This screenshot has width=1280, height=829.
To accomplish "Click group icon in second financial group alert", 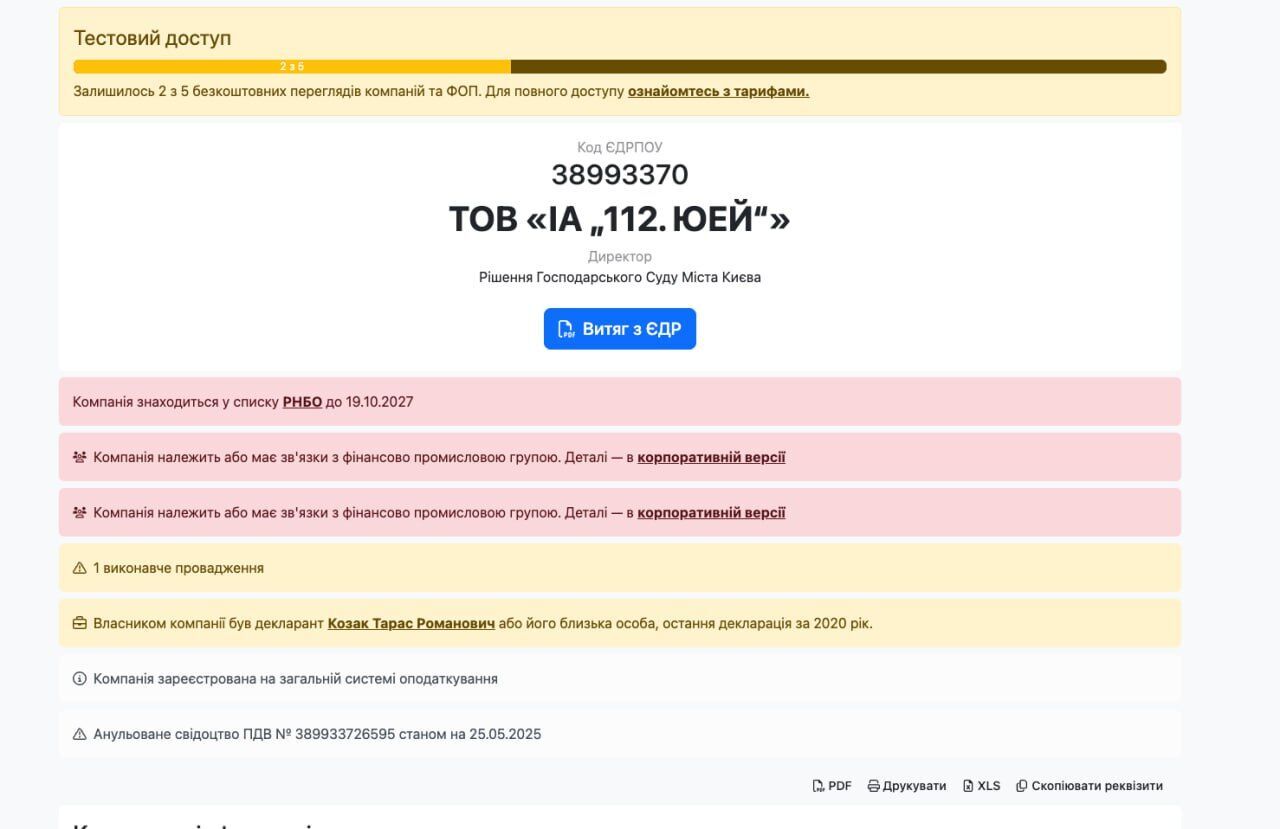I will [80, 513].
